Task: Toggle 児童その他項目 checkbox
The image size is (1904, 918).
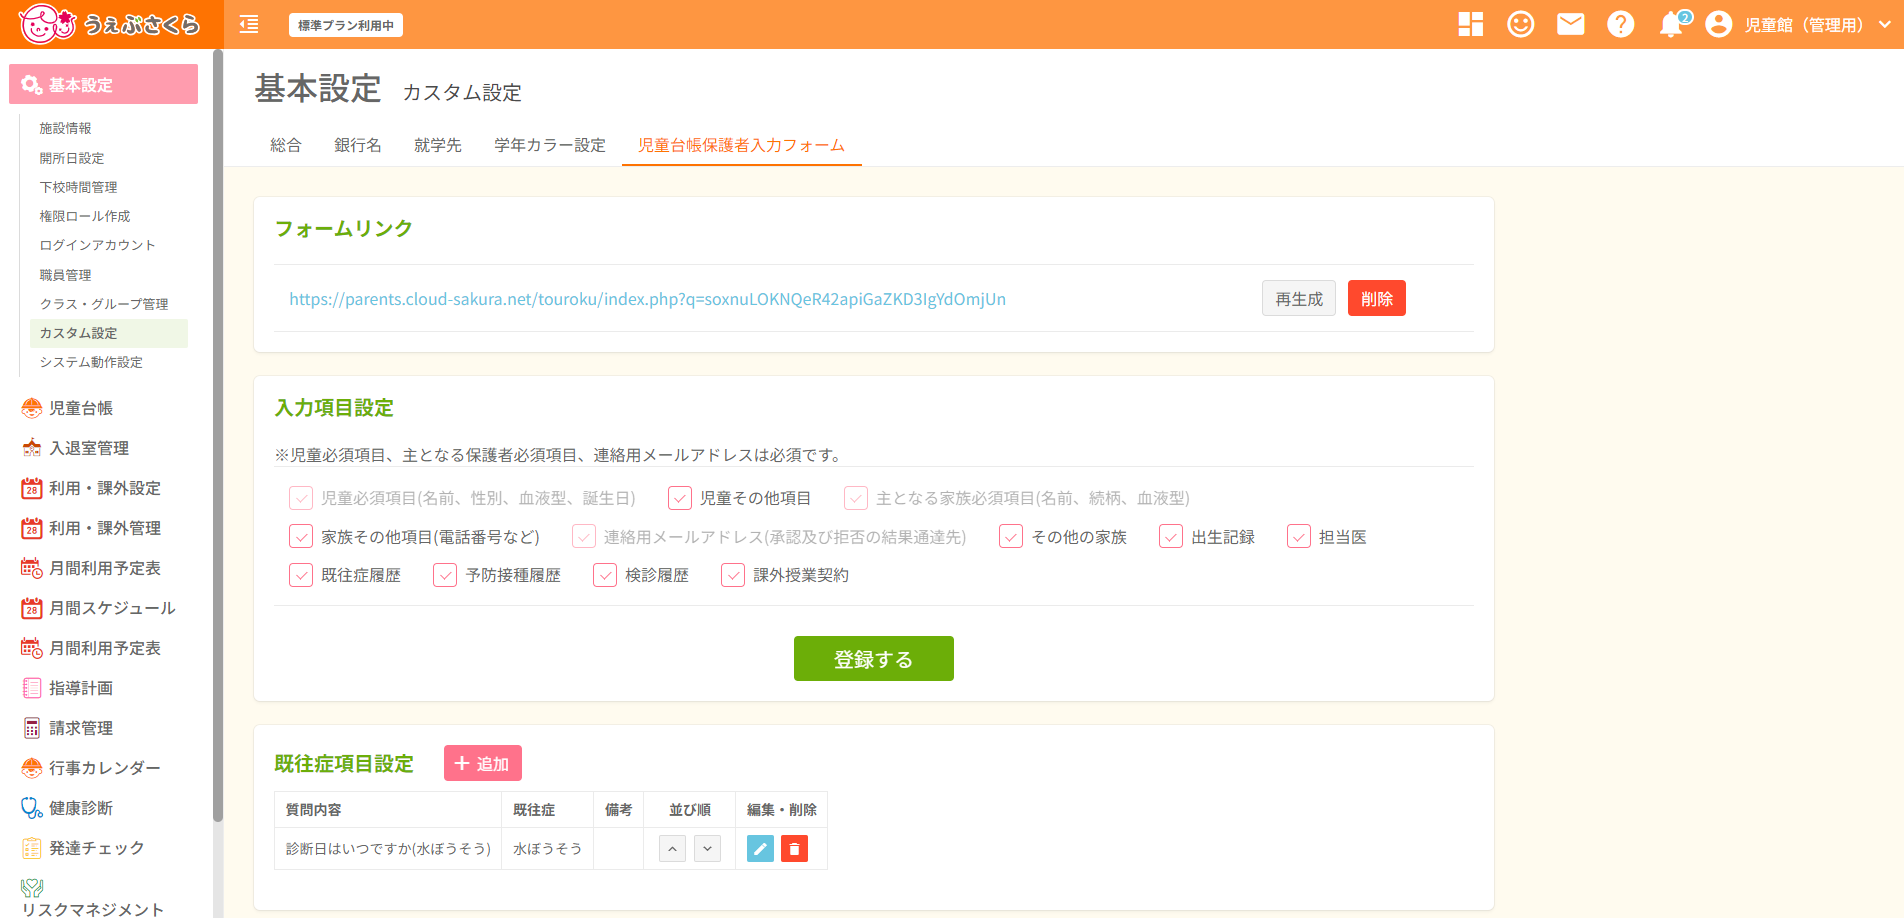Action: 680,498
